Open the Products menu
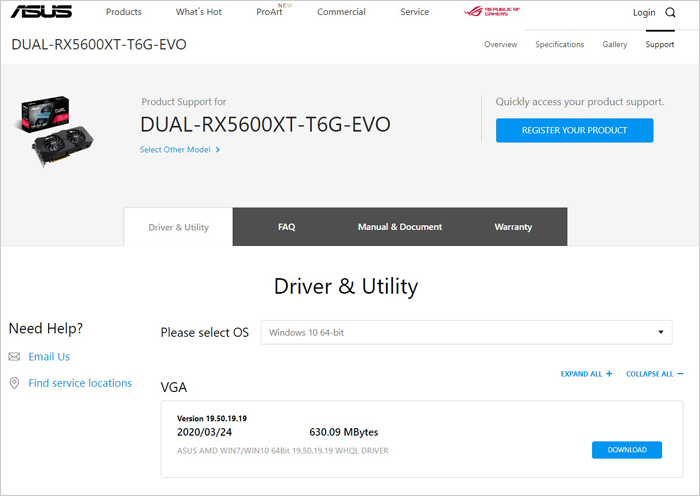This screenshot has width=700, height=496. tap(124, 12)
